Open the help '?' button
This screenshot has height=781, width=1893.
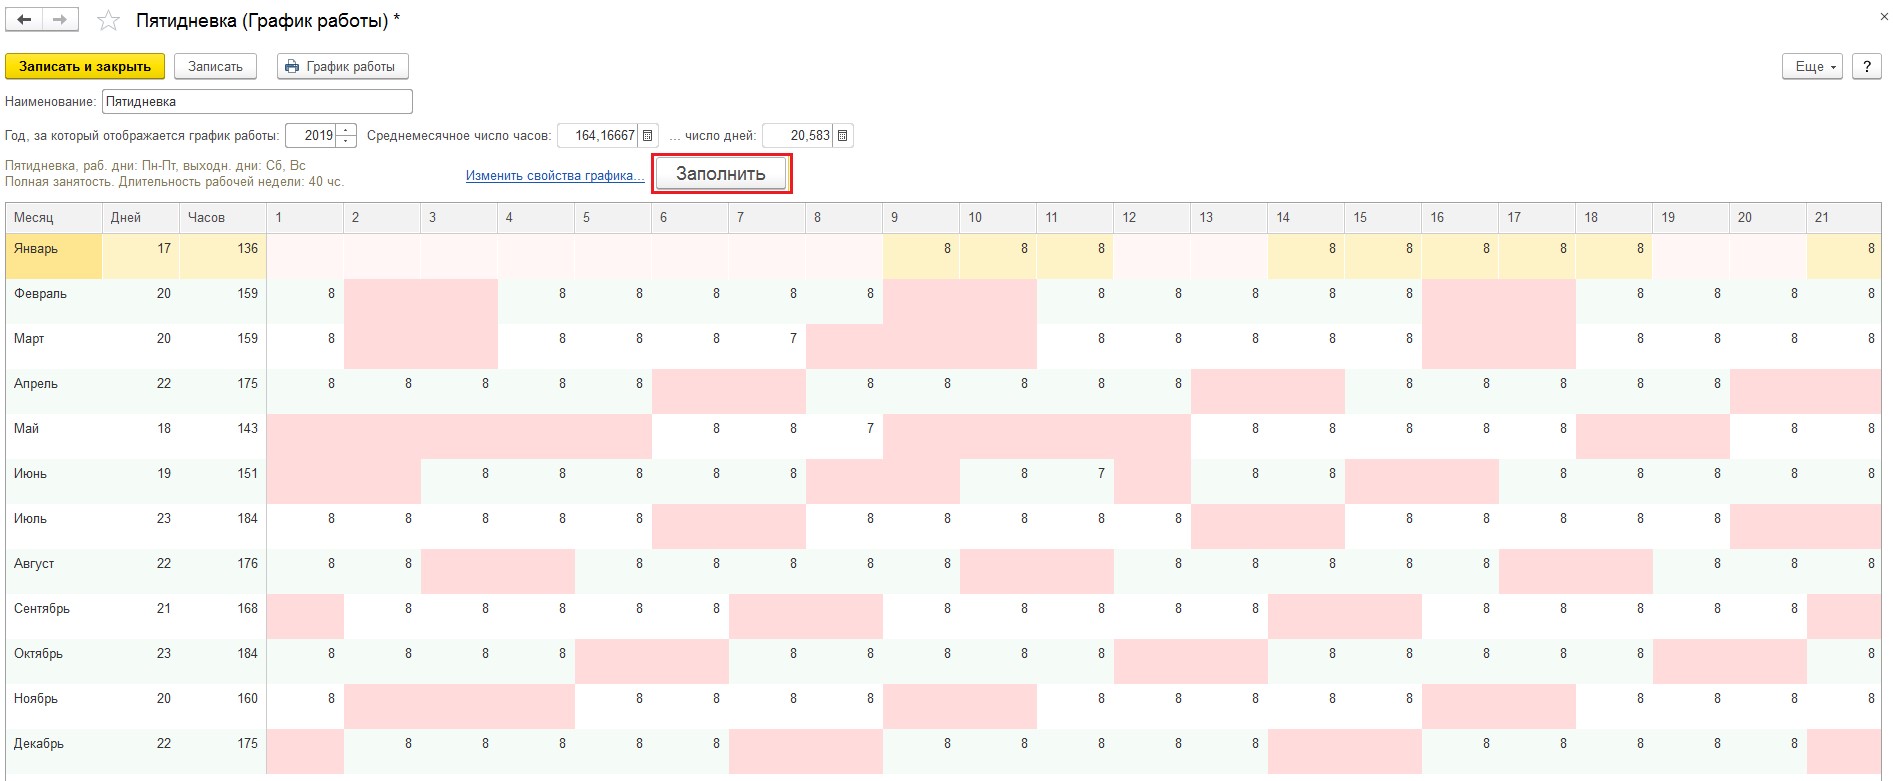[x=1866, y=67]
